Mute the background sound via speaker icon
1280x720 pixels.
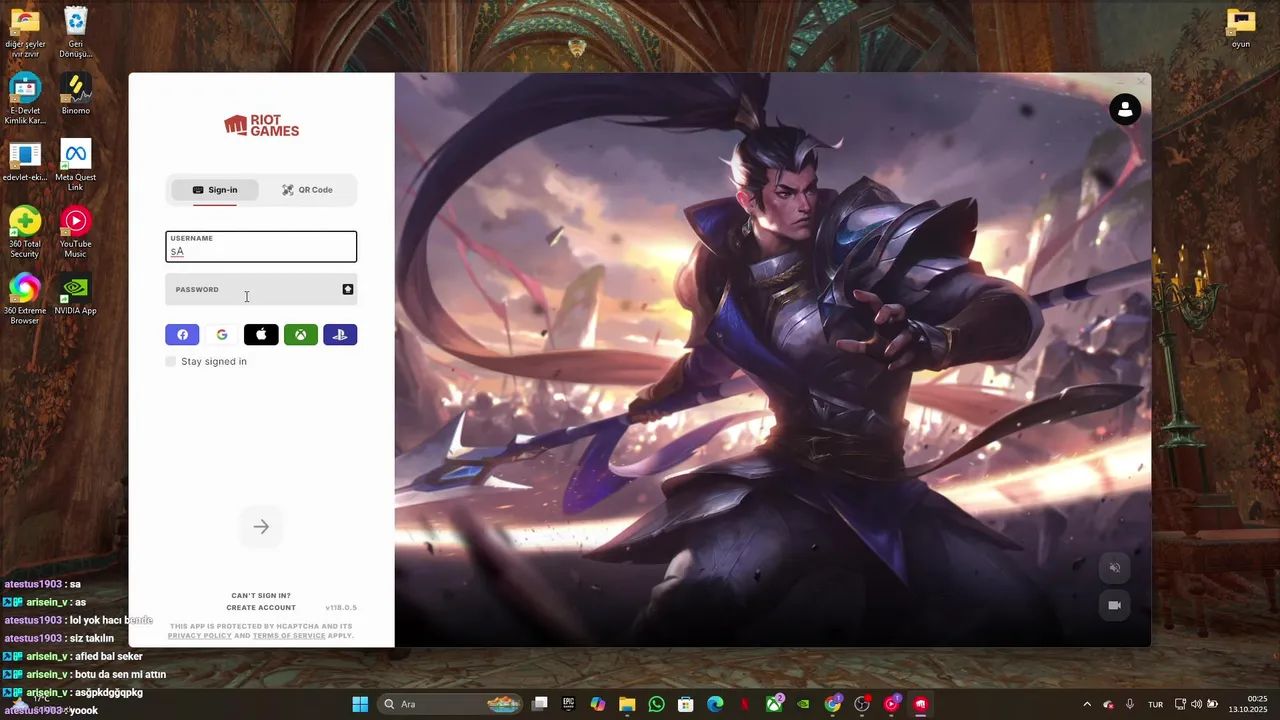tap(1114, 568)
